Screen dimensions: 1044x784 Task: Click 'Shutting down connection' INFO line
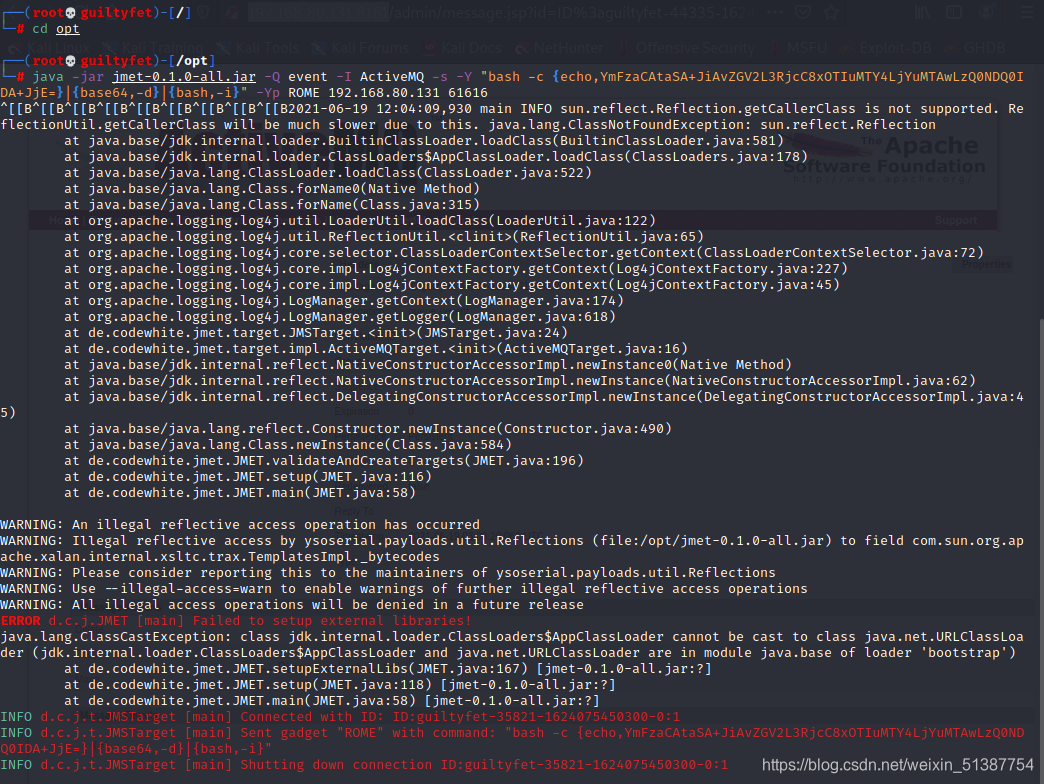coord(364,765)
